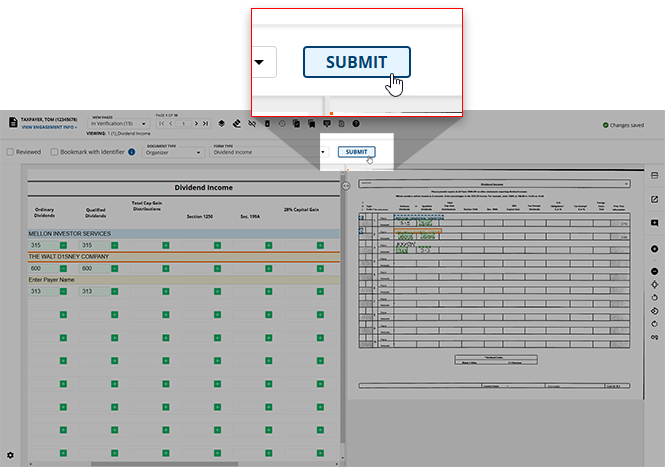The image size is (665, 467).
Task: Click the first rotate icon in sidebar
Action: [x=654, y=297]
